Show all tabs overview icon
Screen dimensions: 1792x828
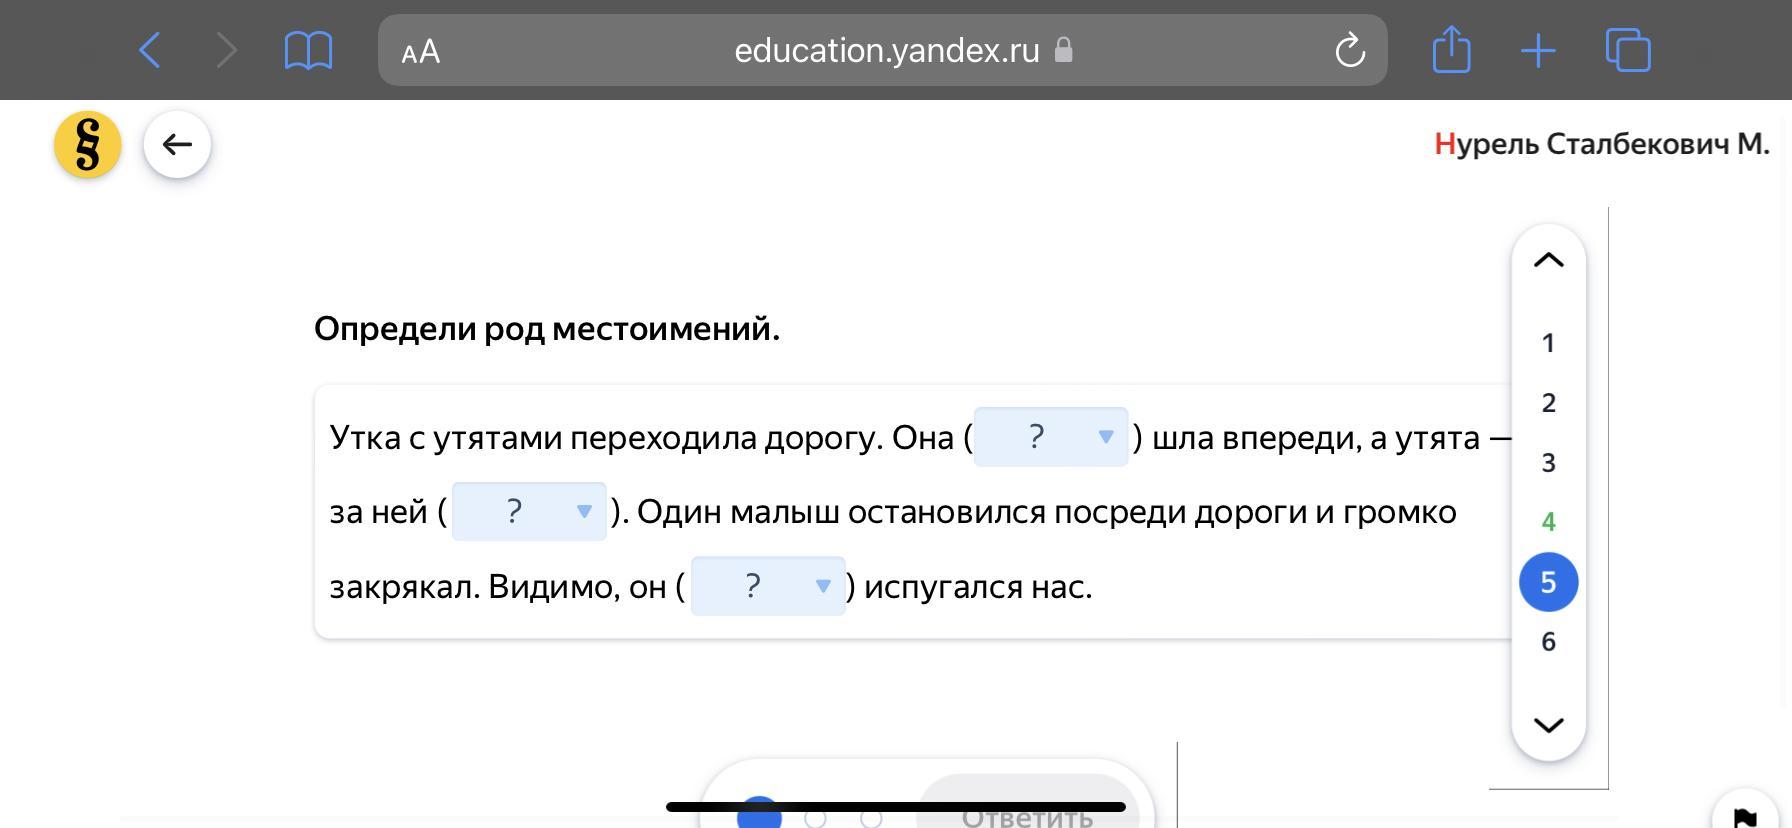click(1628, 50)
